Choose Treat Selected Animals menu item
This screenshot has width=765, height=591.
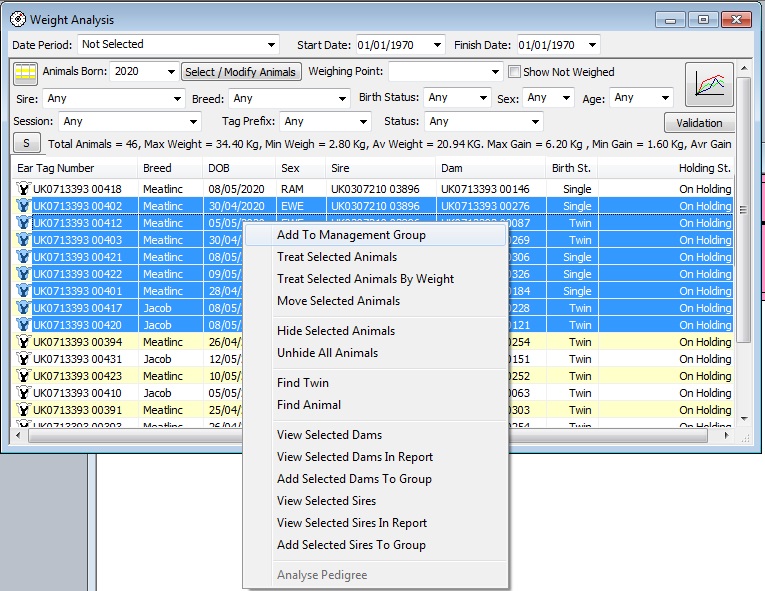tap(376, 257)
